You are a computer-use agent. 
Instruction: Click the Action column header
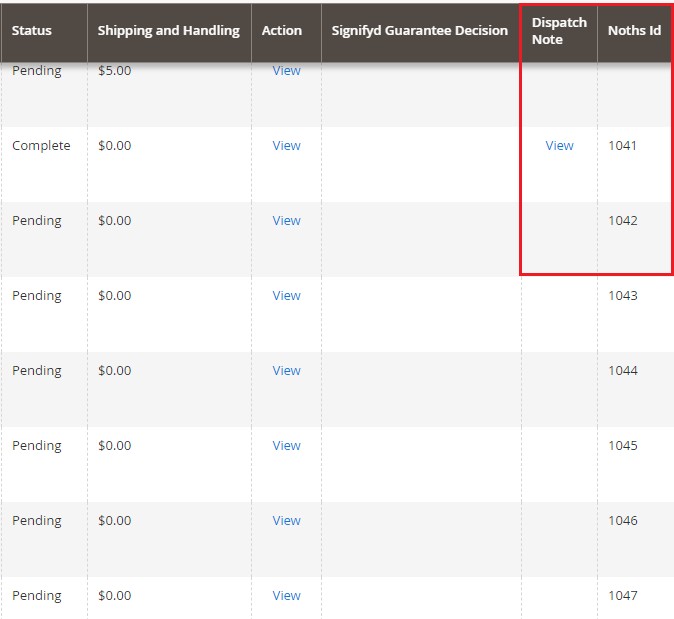point(282,31)
